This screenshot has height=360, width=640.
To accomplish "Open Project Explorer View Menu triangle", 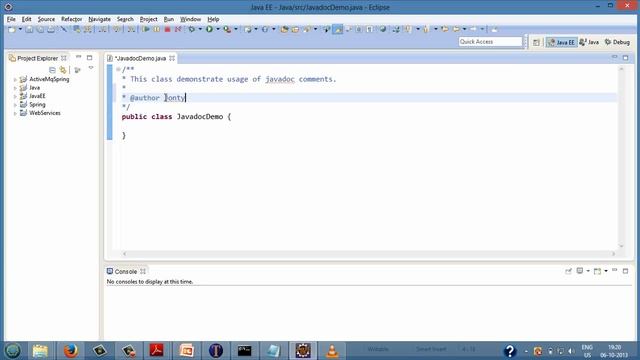I will (91, 68).
